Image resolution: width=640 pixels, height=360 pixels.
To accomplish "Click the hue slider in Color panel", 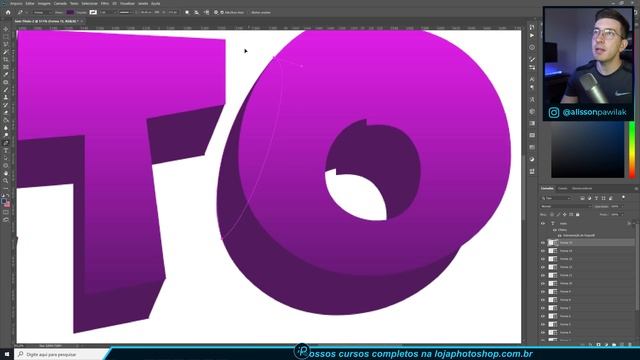I will (632, 150).
